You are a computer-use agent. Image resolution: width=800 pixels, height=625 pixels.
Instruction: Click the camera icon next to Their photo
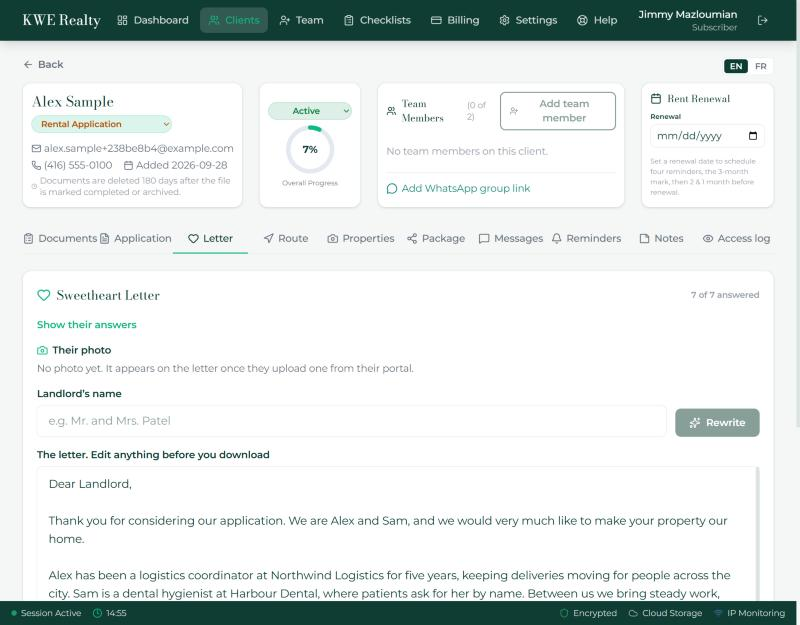[x=42, y=351]
